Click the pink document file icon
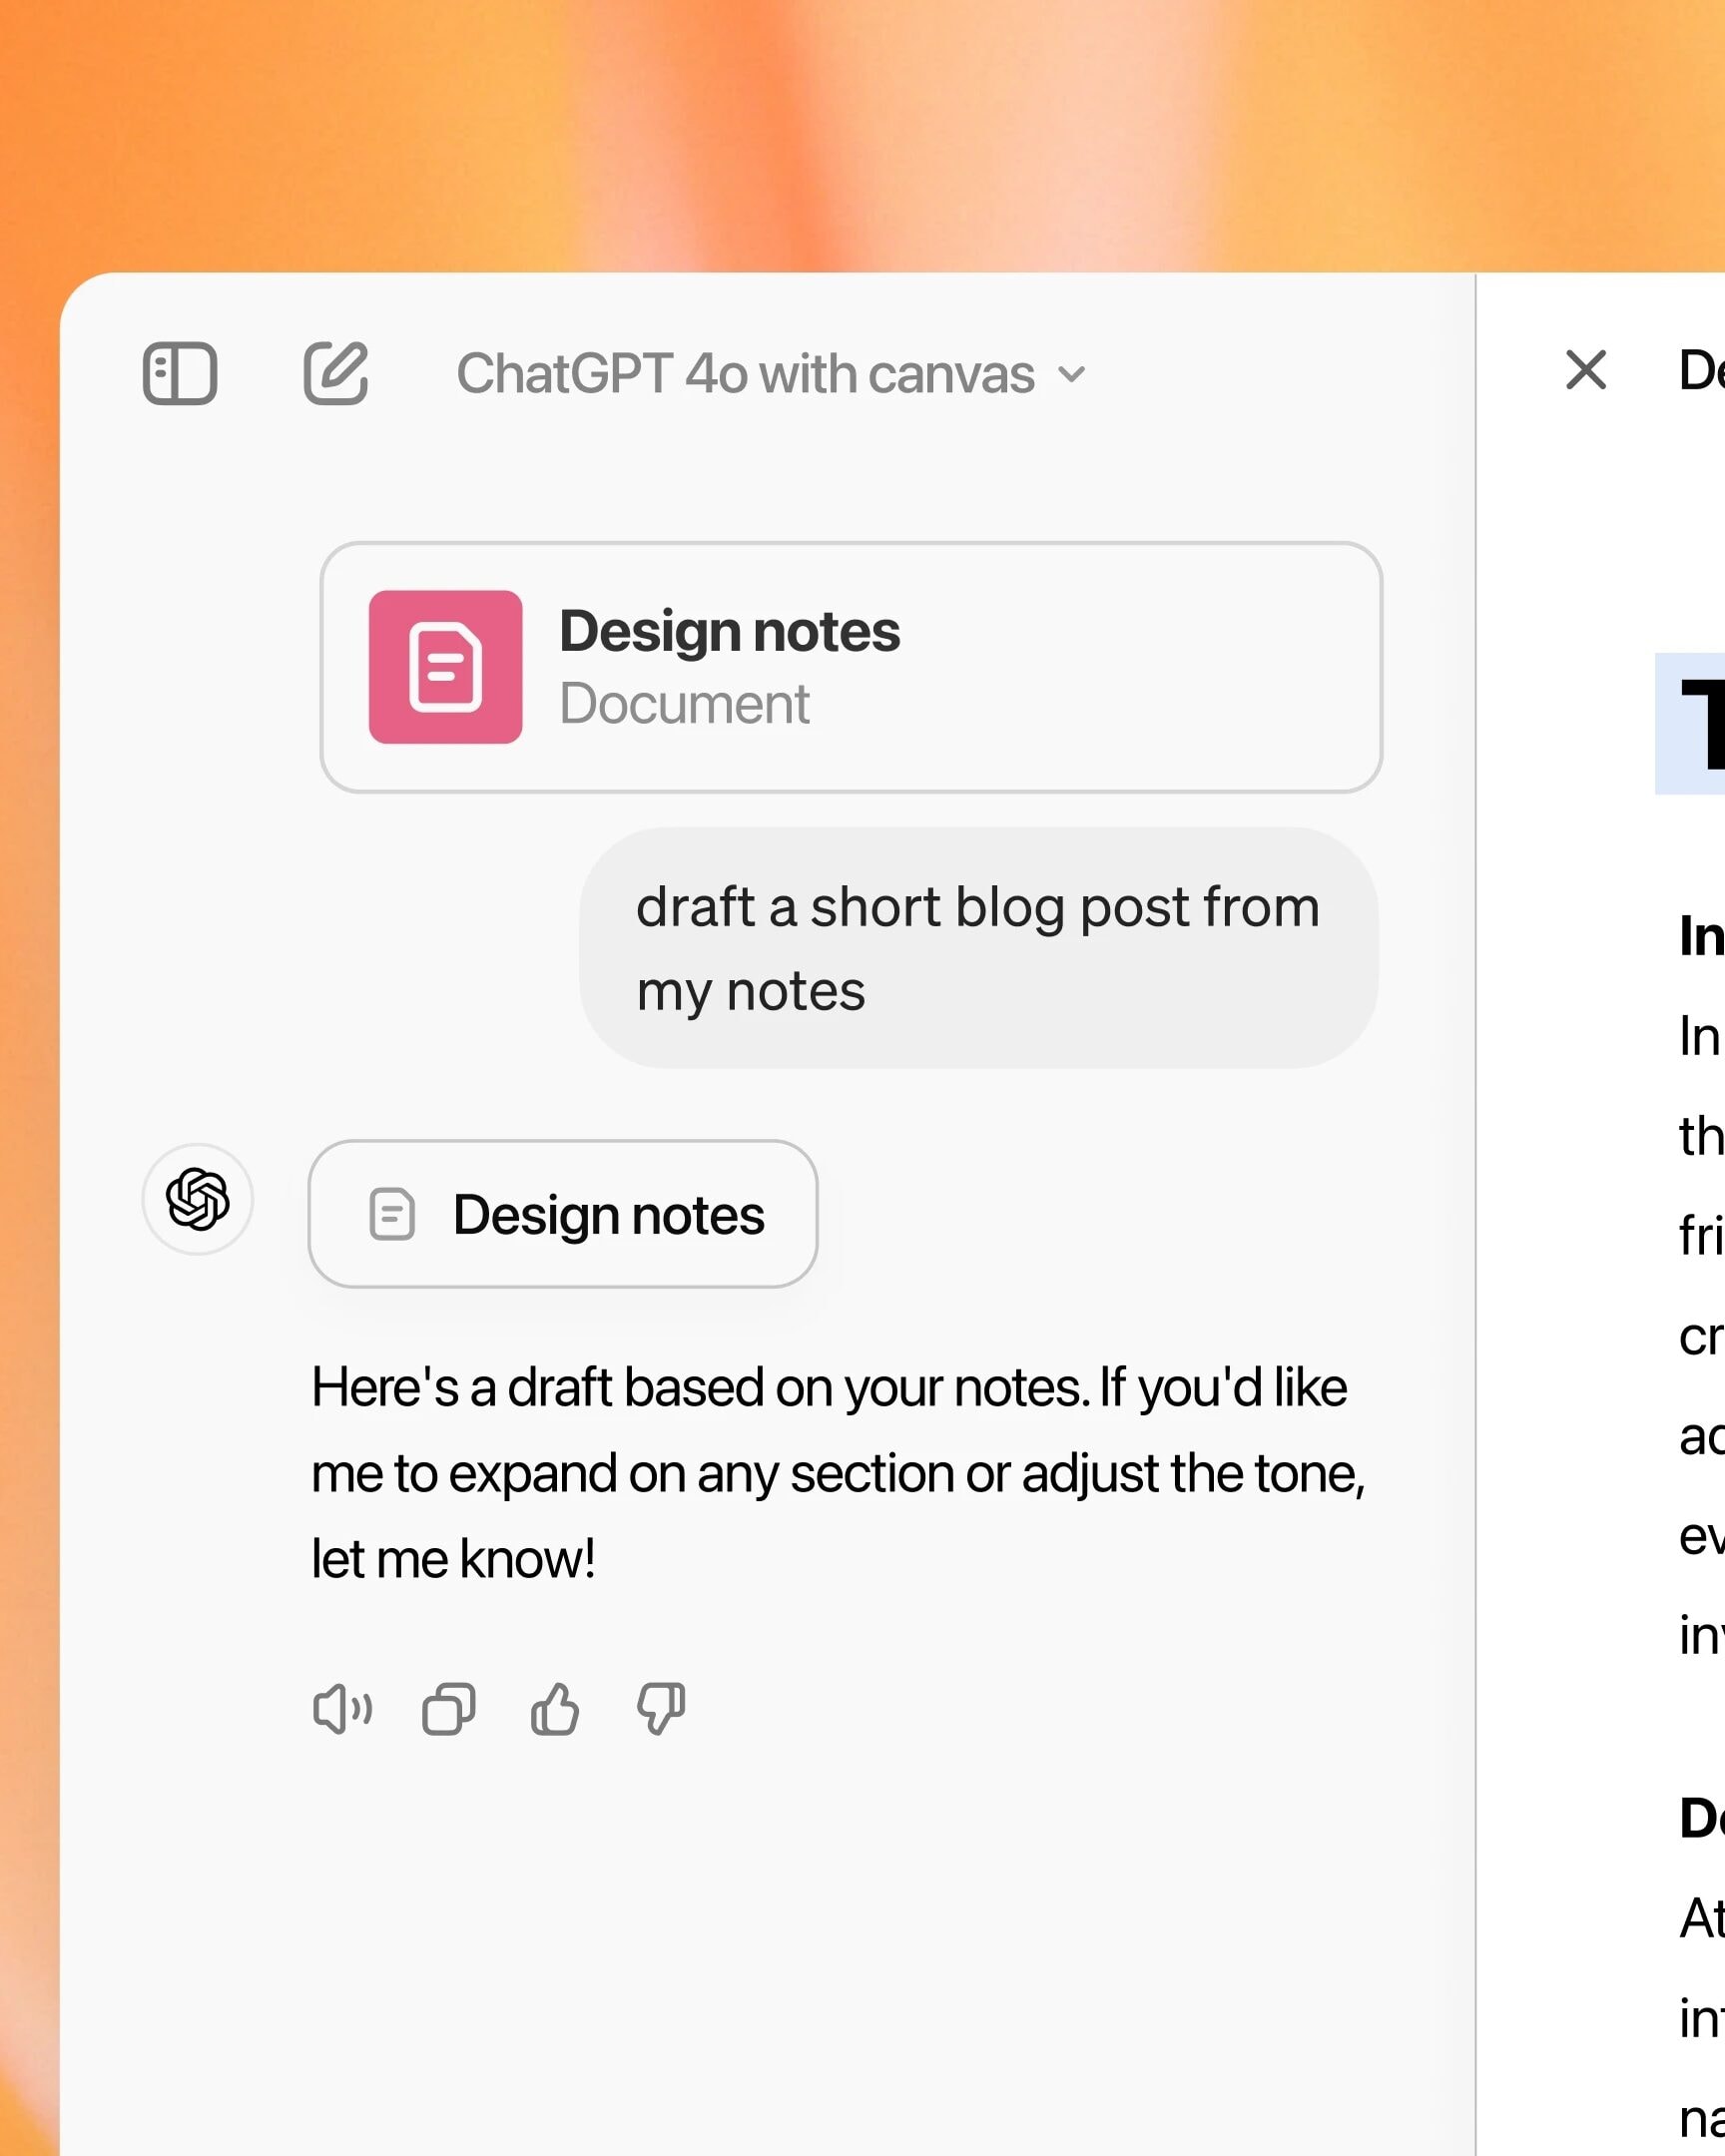 445,667
